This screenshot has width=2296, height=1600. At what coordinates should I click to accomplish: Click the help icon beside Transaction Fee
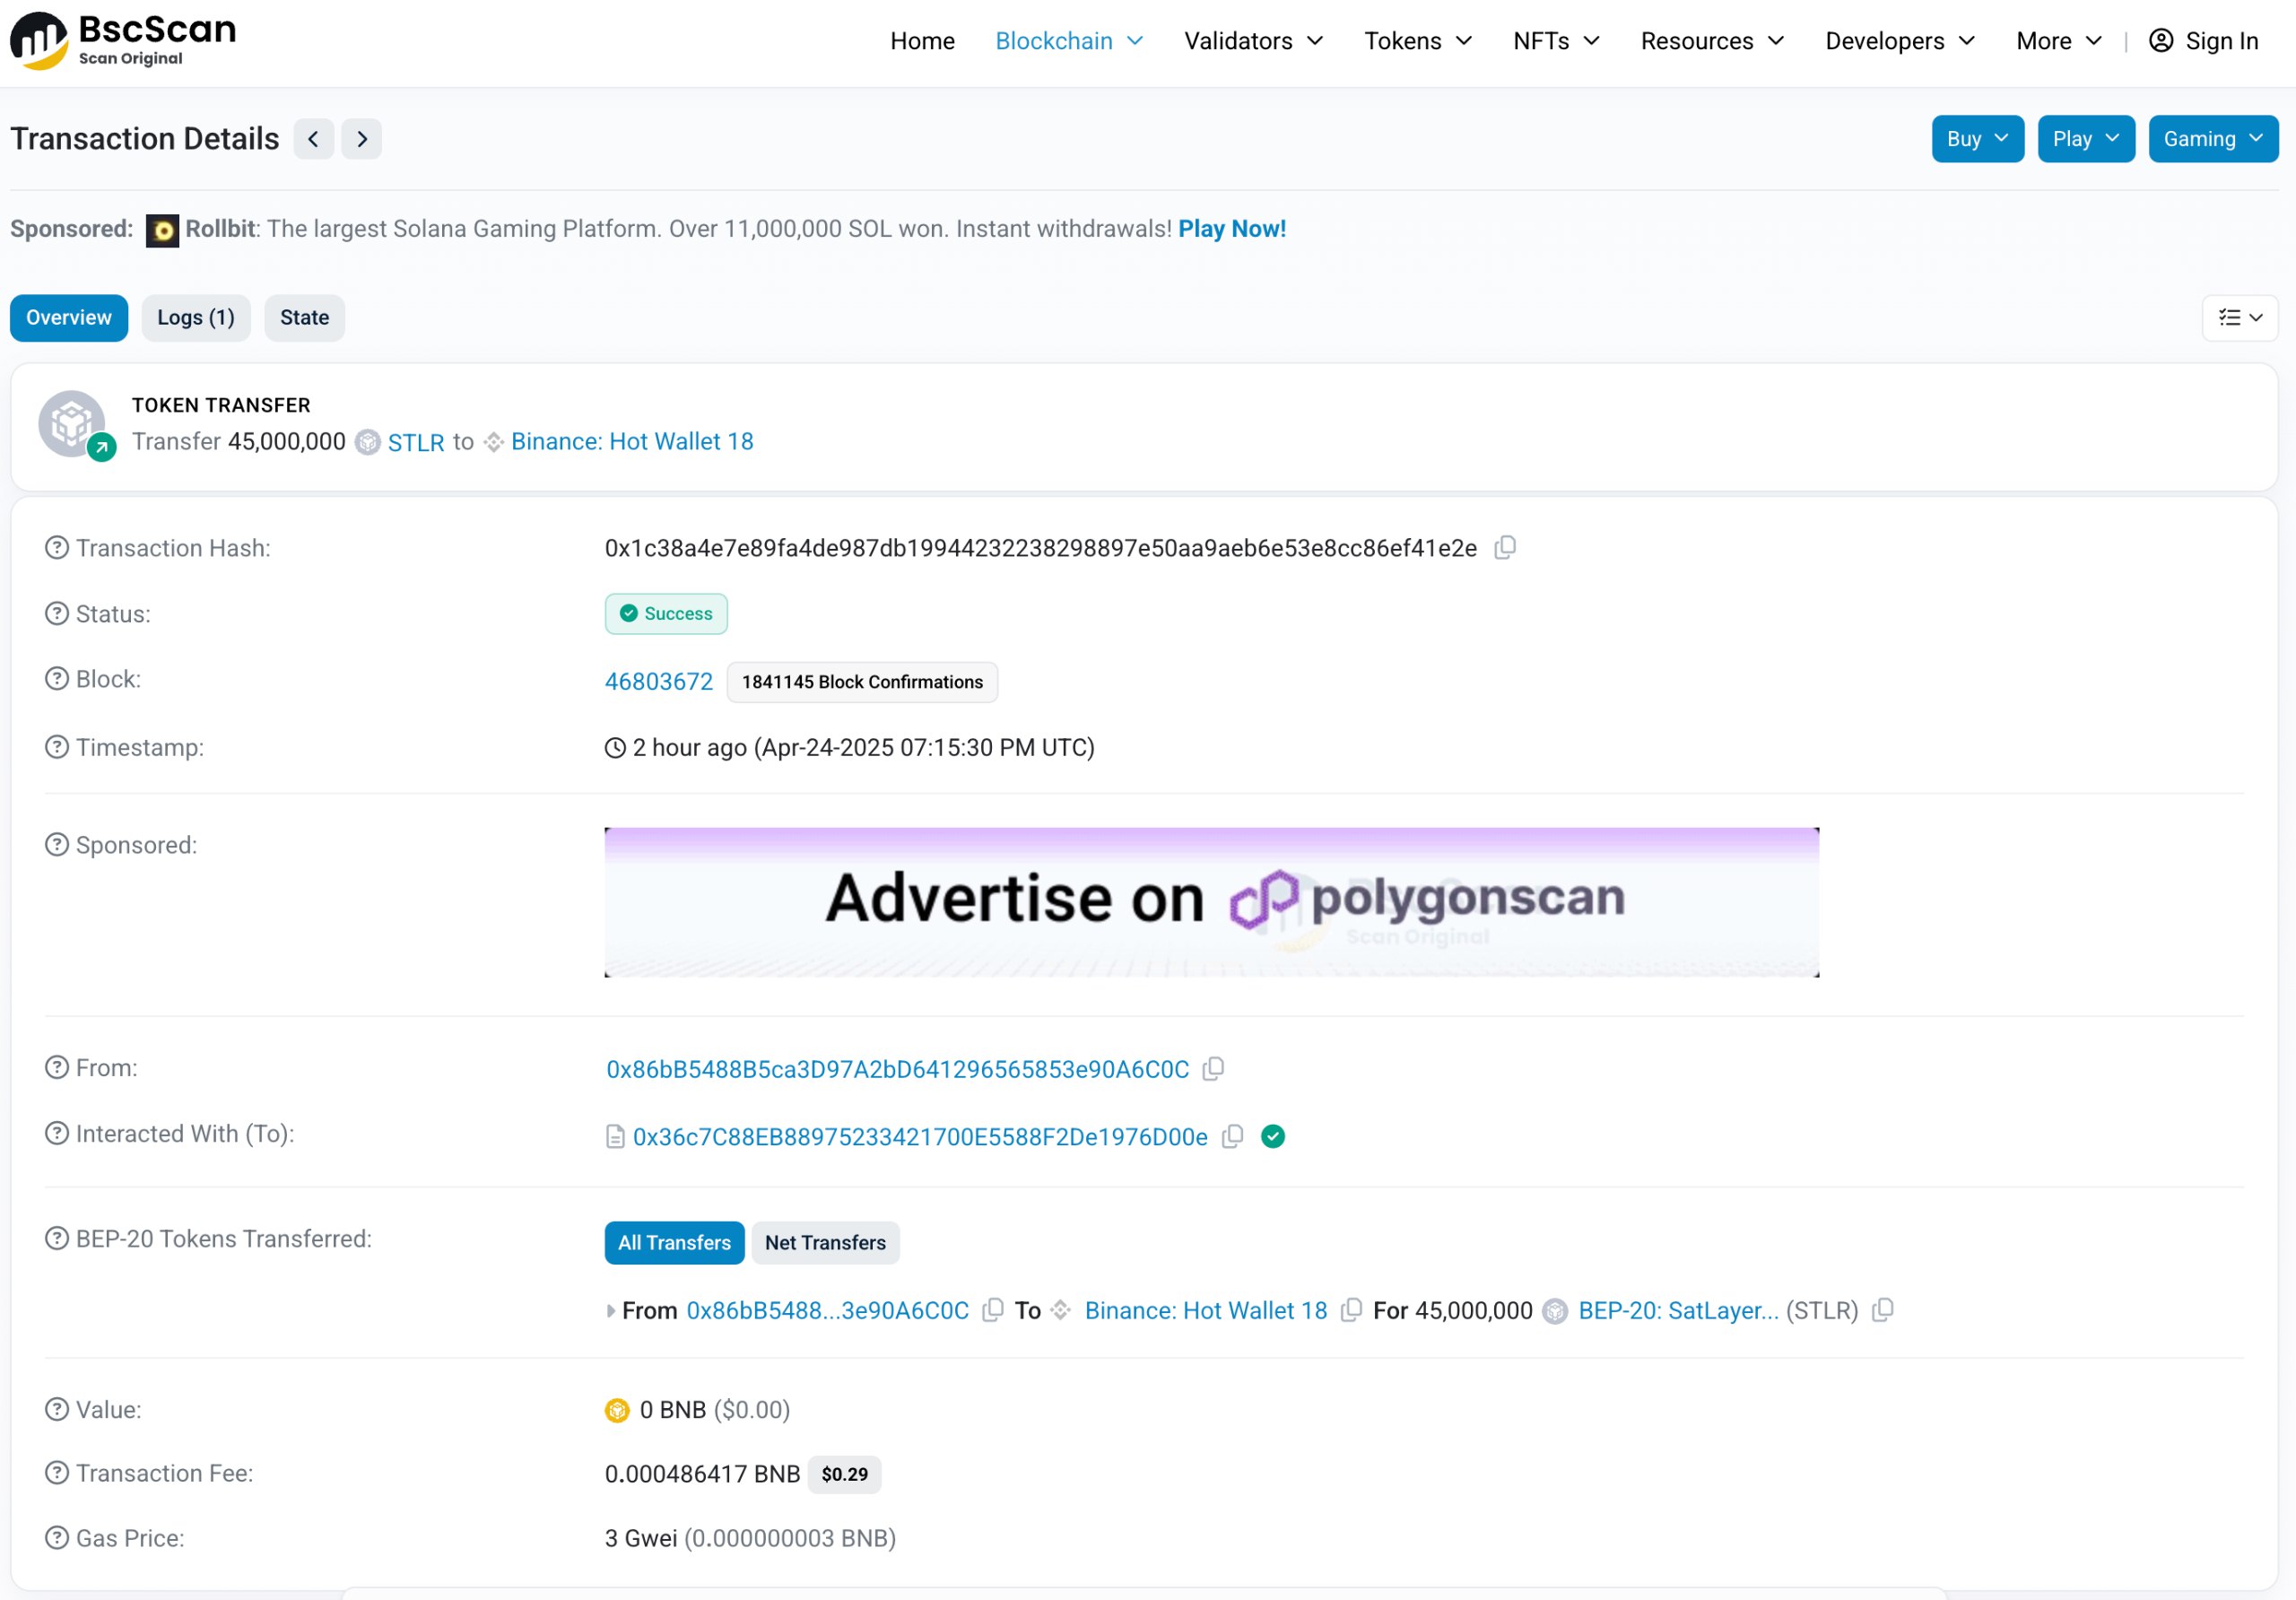tap(57, 1473)
